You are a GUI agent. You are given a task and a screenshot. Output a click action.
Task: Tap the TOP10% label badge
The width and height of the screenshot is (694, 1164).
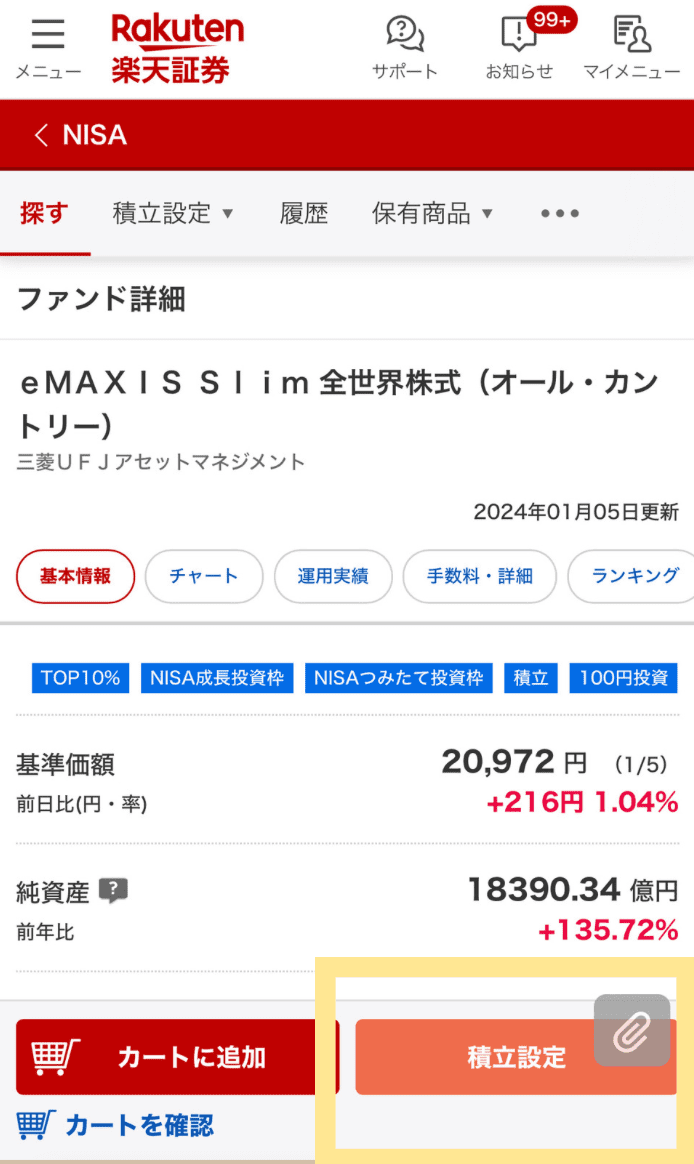(79, 677)
